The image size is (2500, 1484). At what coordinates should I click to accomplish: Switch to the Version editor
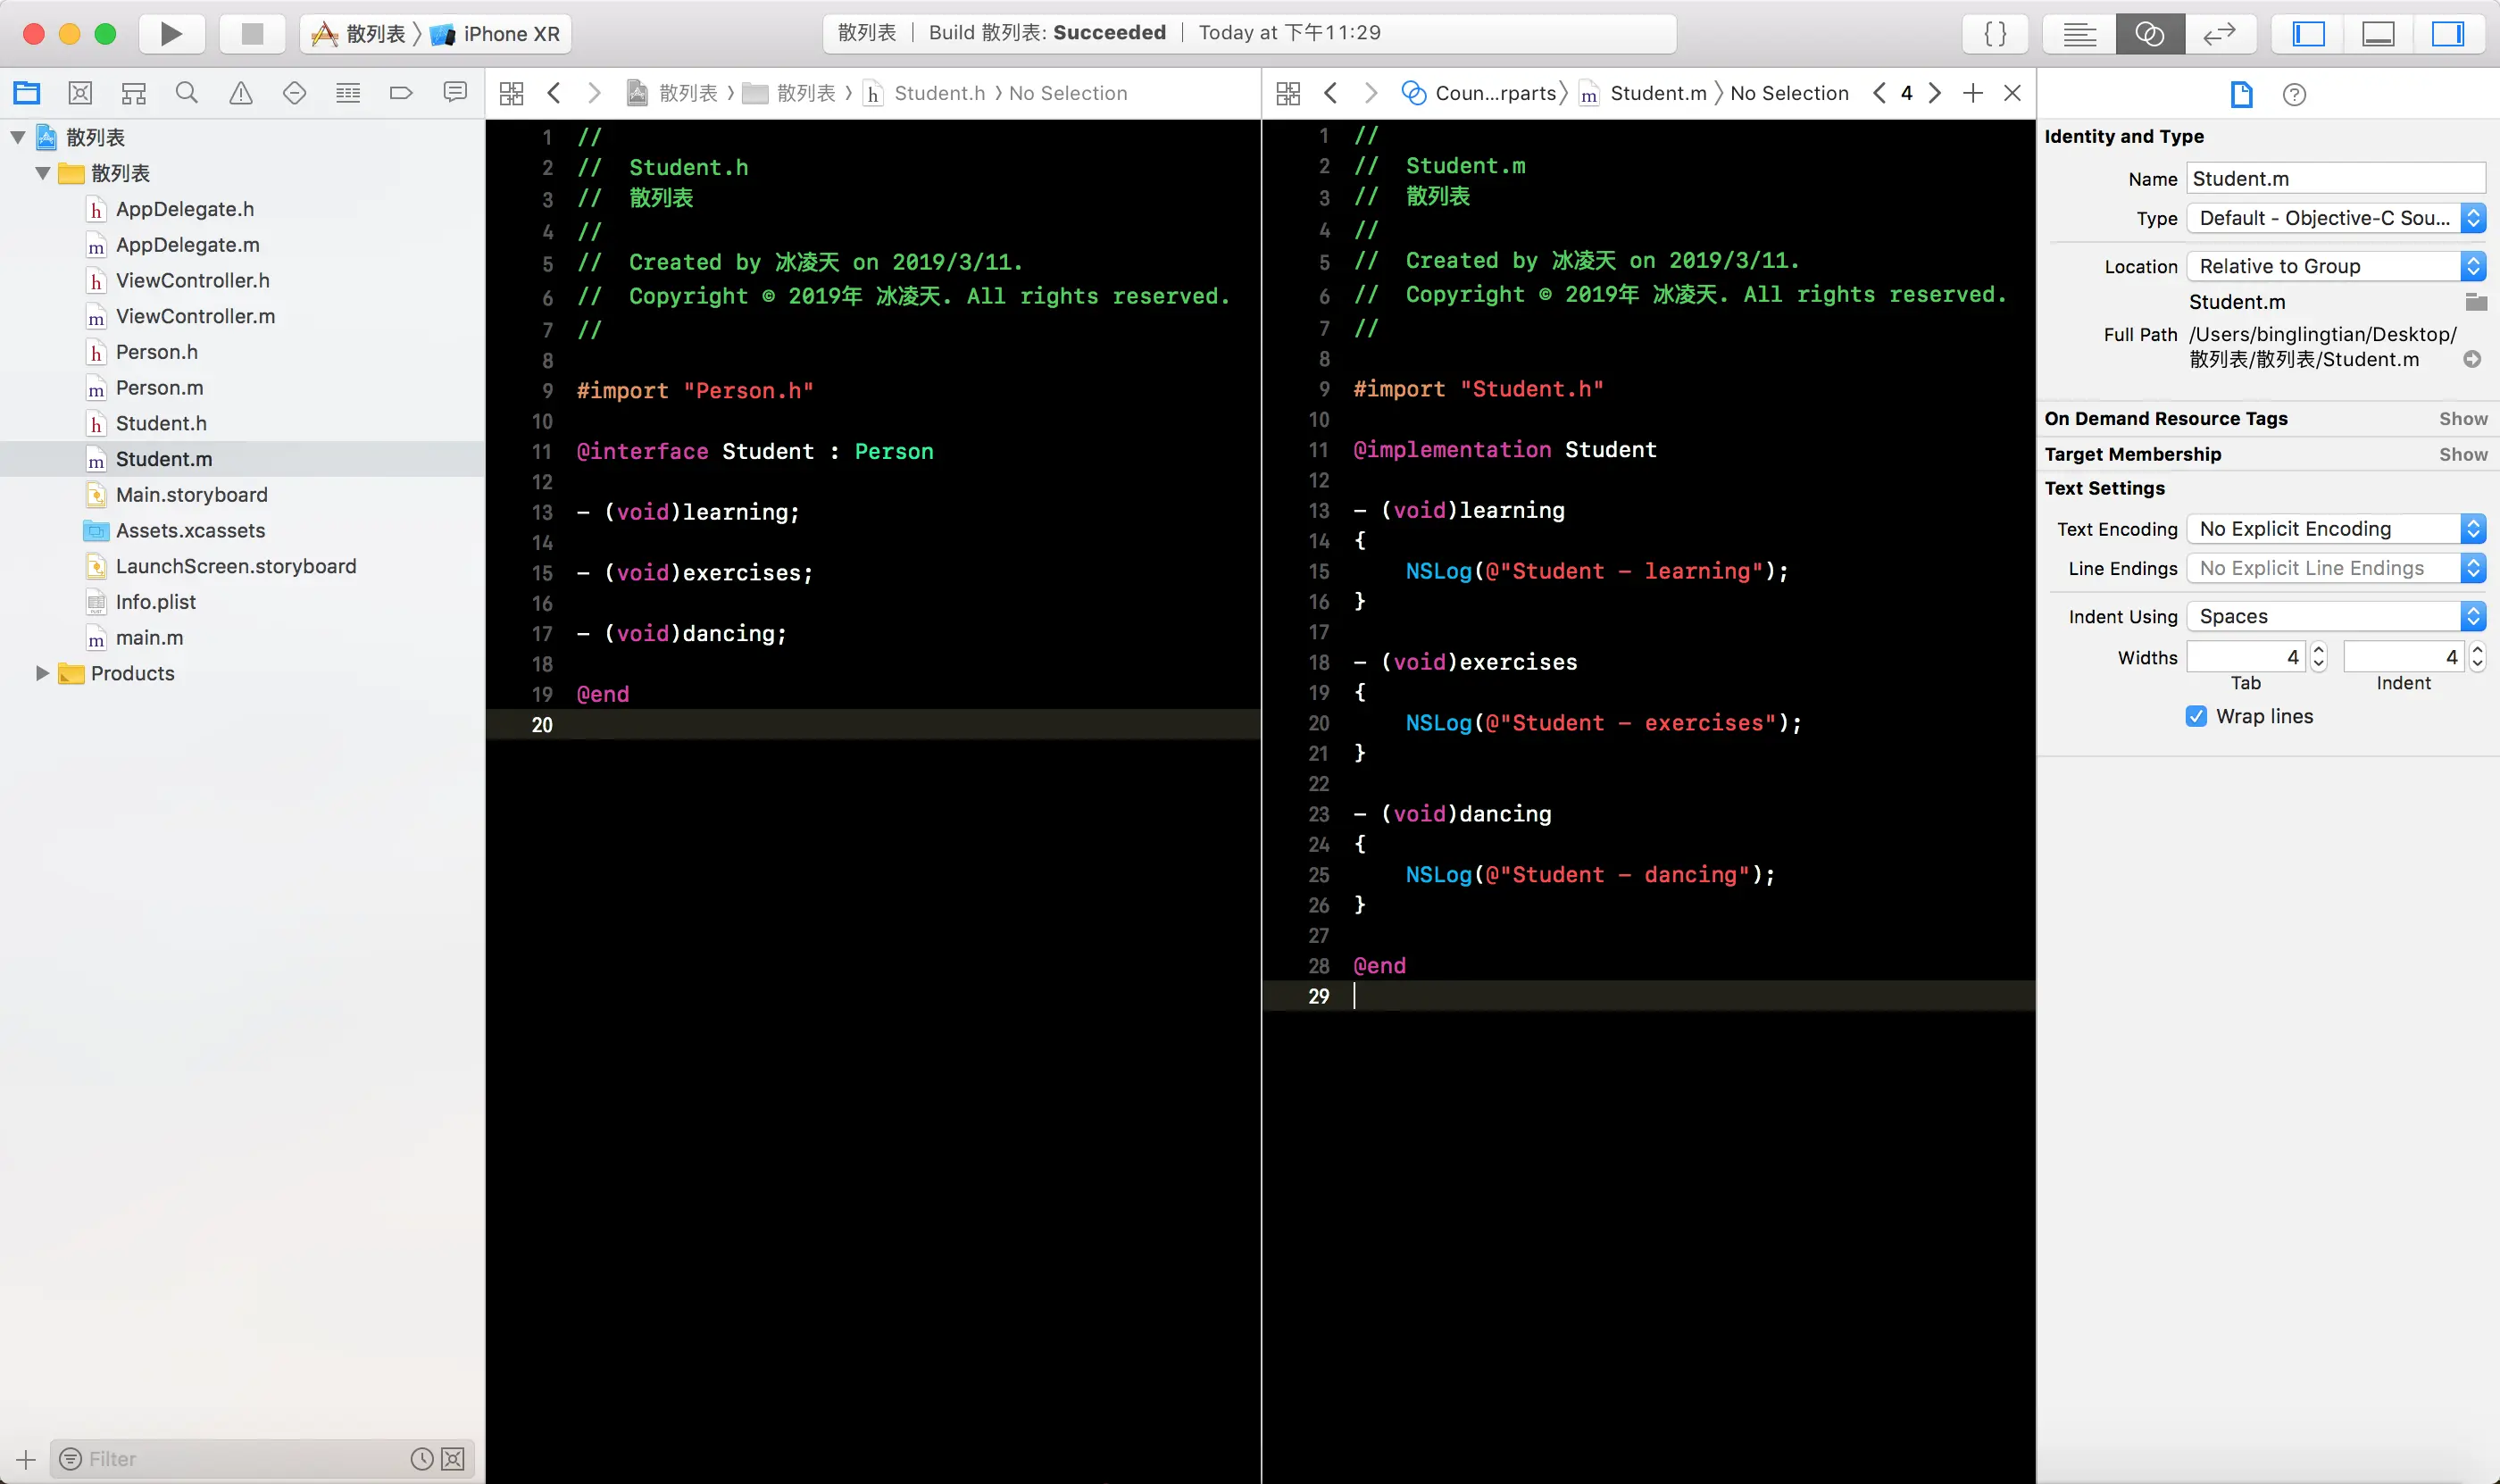point(2219,34)
